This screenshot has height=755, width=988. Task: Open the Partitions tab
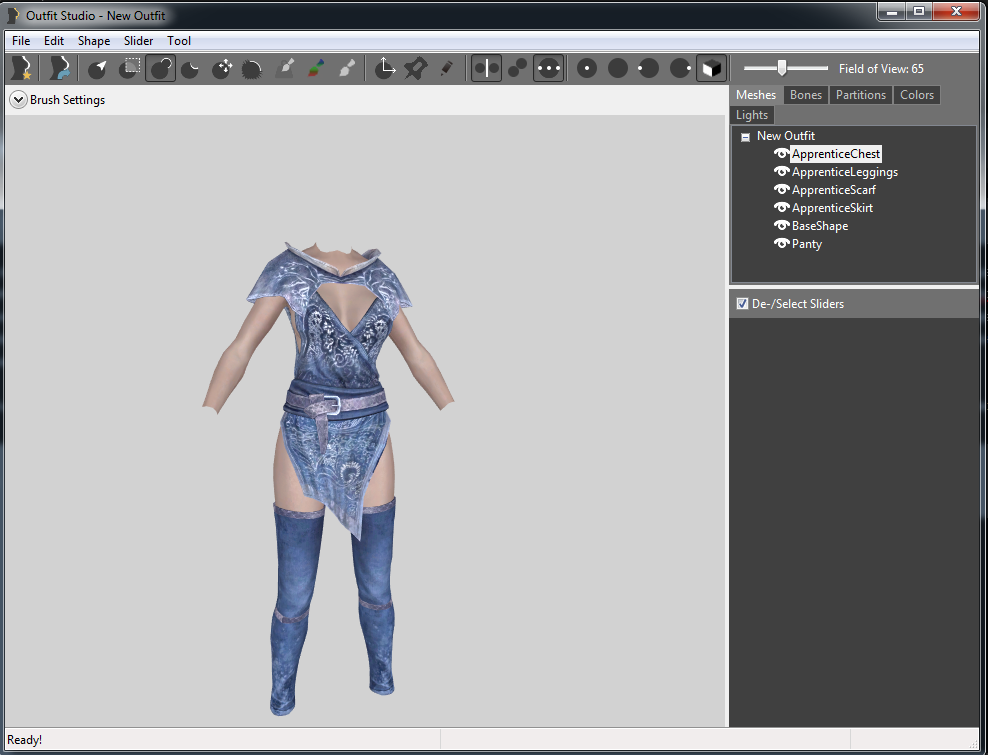[860, 95]
